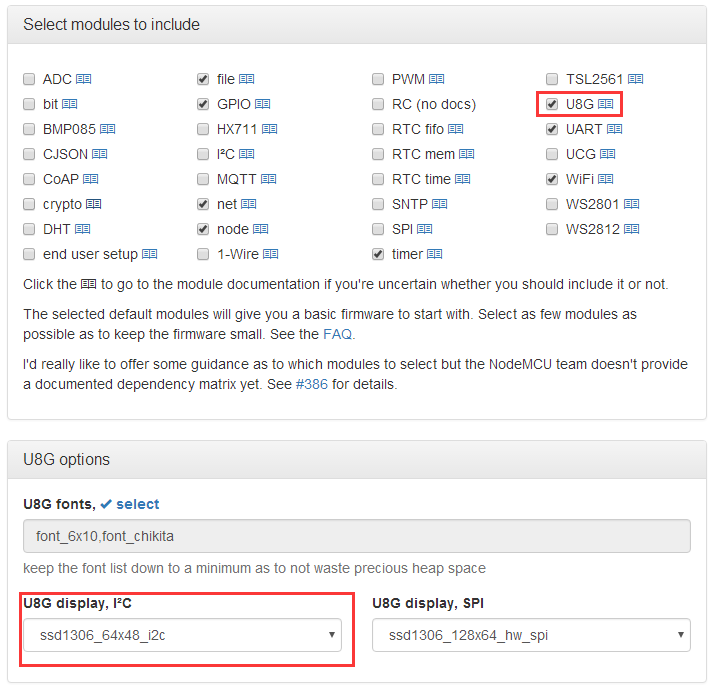716x690 pixels.
Task: Enable the SPI module checkbox
Action: pyautogui.click(x=378, y=229)
